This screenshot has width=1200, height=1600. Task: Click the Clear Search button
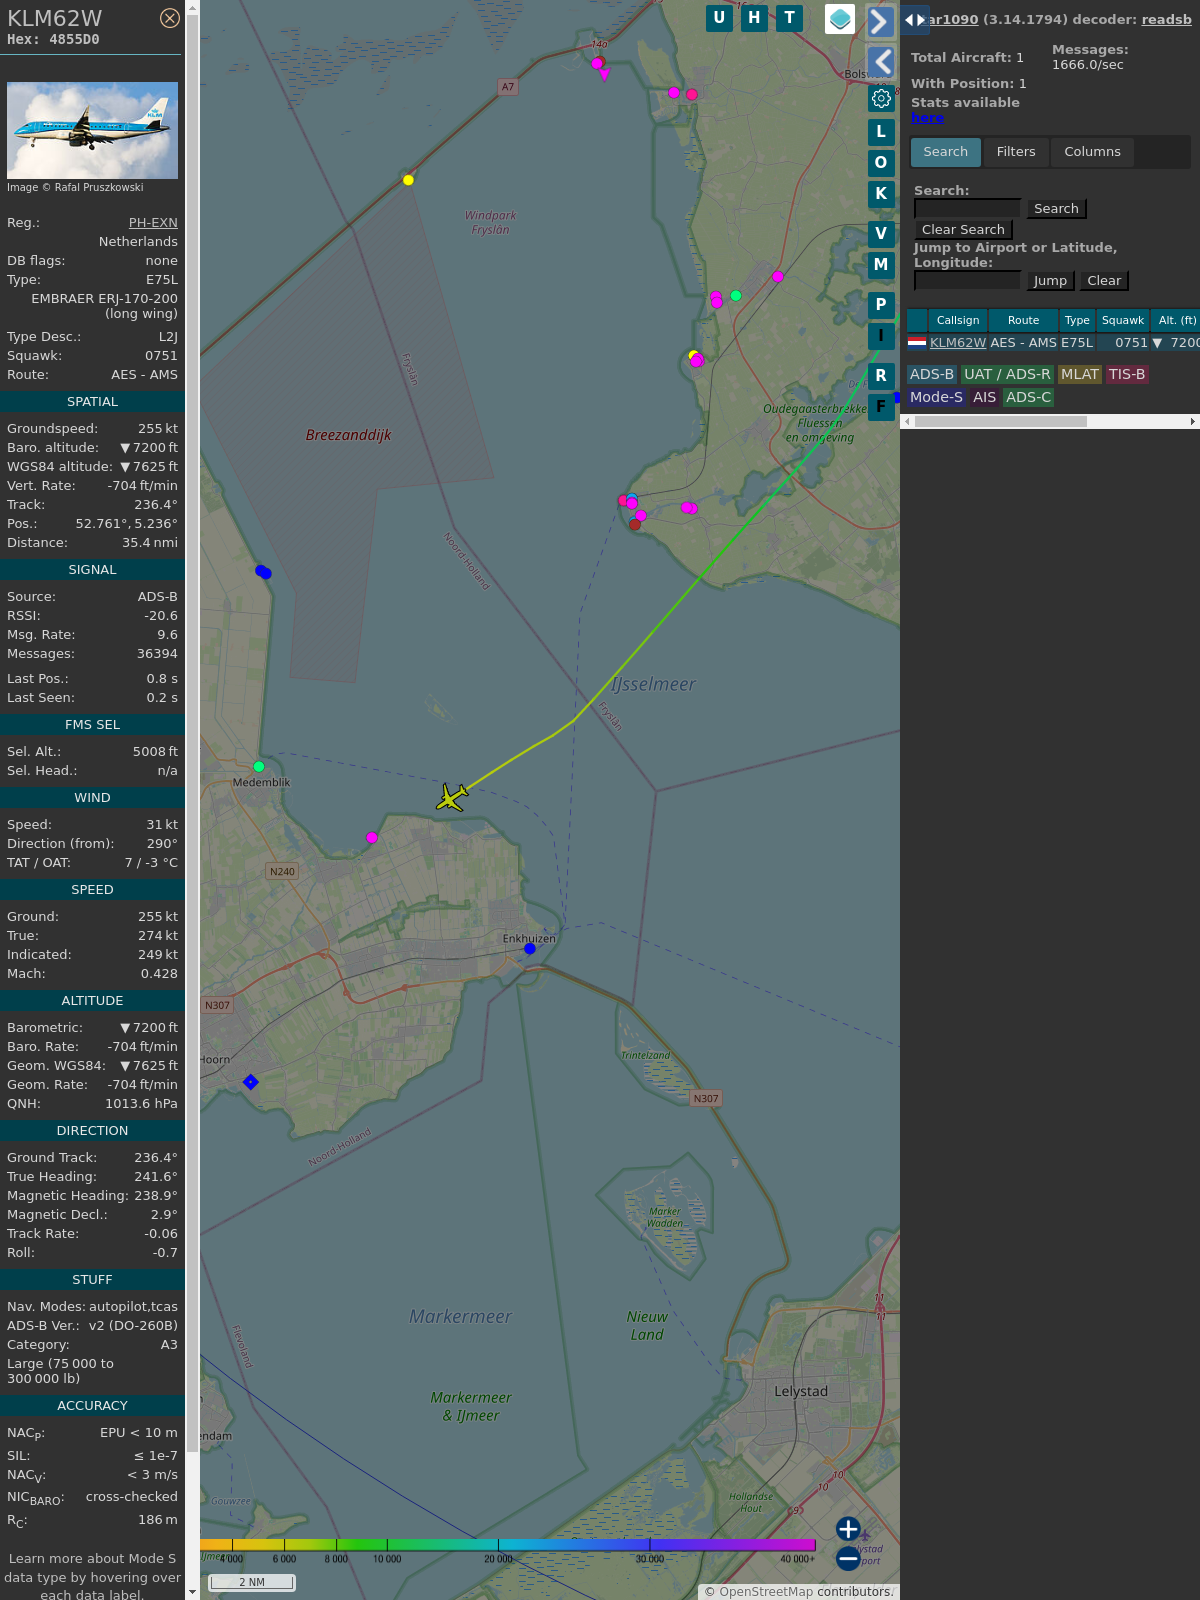pos(963,229)
